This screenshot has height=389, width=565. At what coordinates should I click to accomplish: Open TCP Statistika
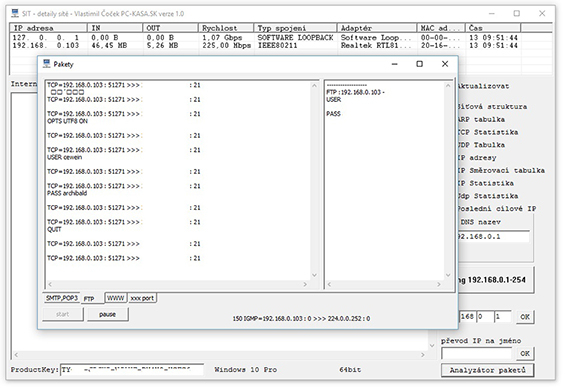[488, 132]
